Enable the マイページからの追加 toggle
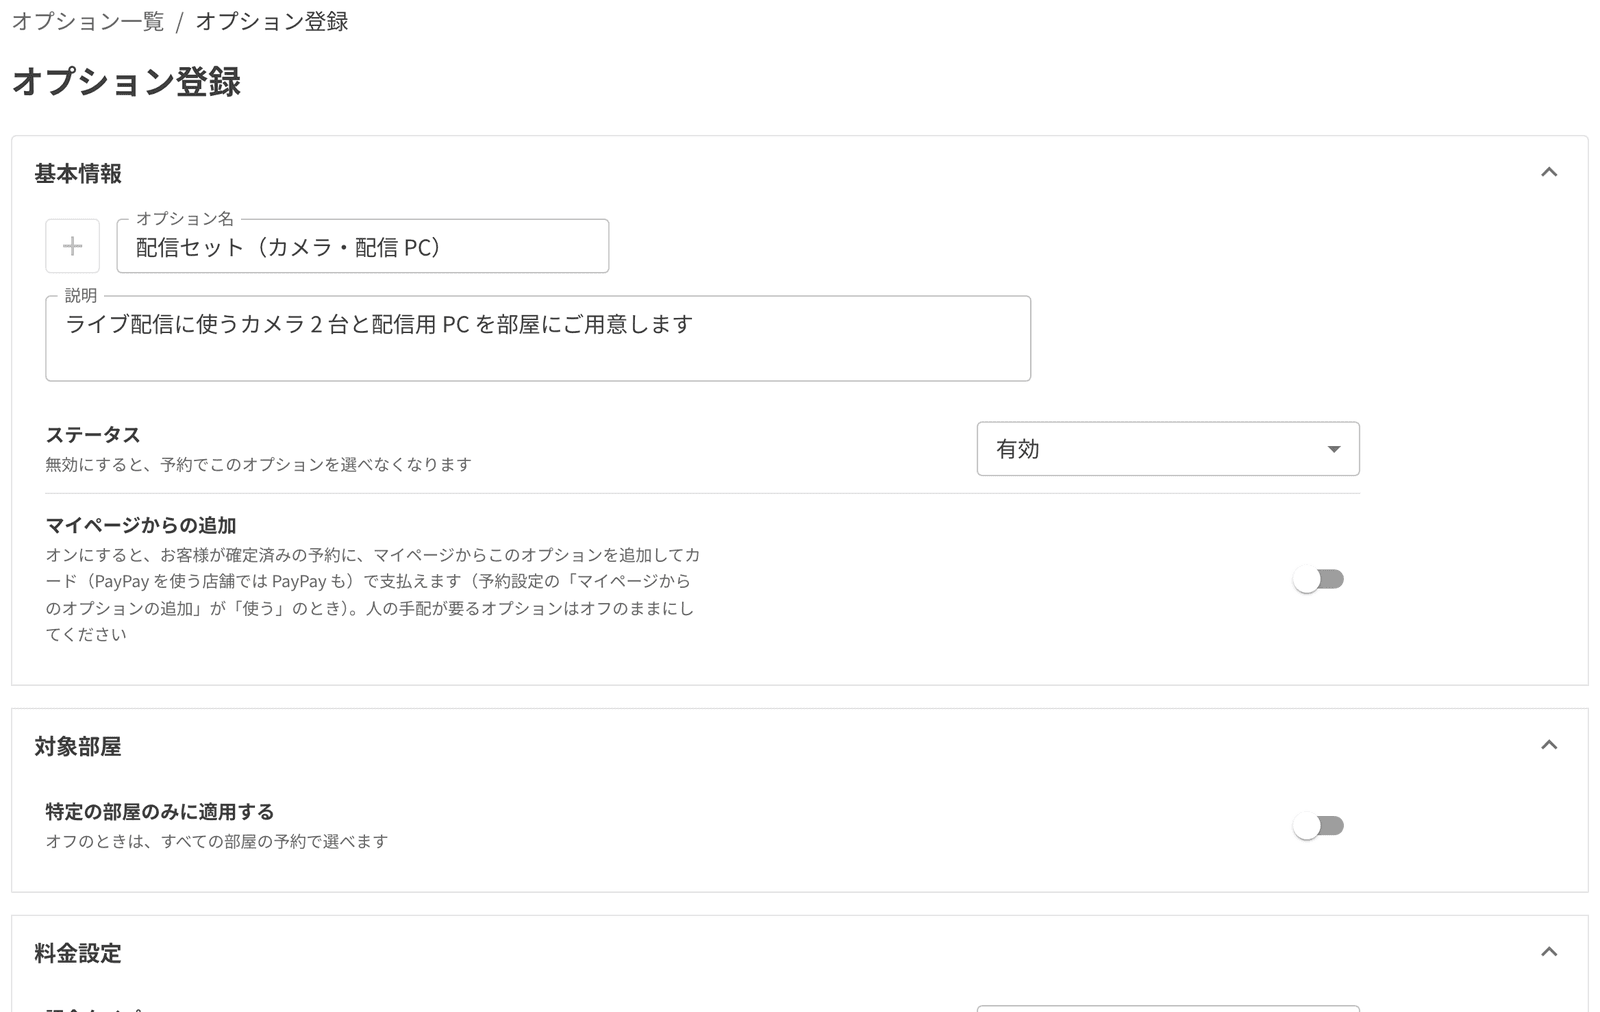Screen dimensions: 1600x1012 click(x=1318, y=580)
